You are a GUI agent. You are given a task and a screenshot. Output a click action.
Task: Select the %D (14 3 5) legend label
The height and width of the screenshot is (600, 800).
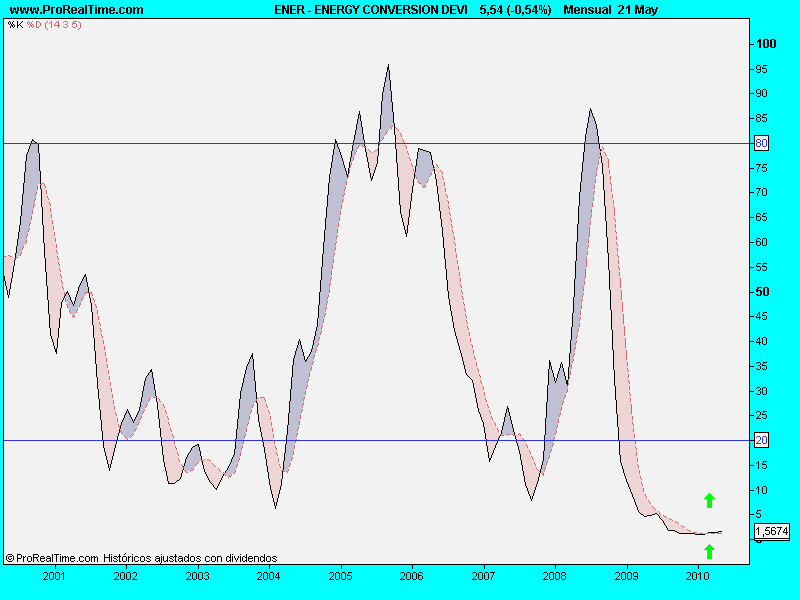click(x=54, y=24)
